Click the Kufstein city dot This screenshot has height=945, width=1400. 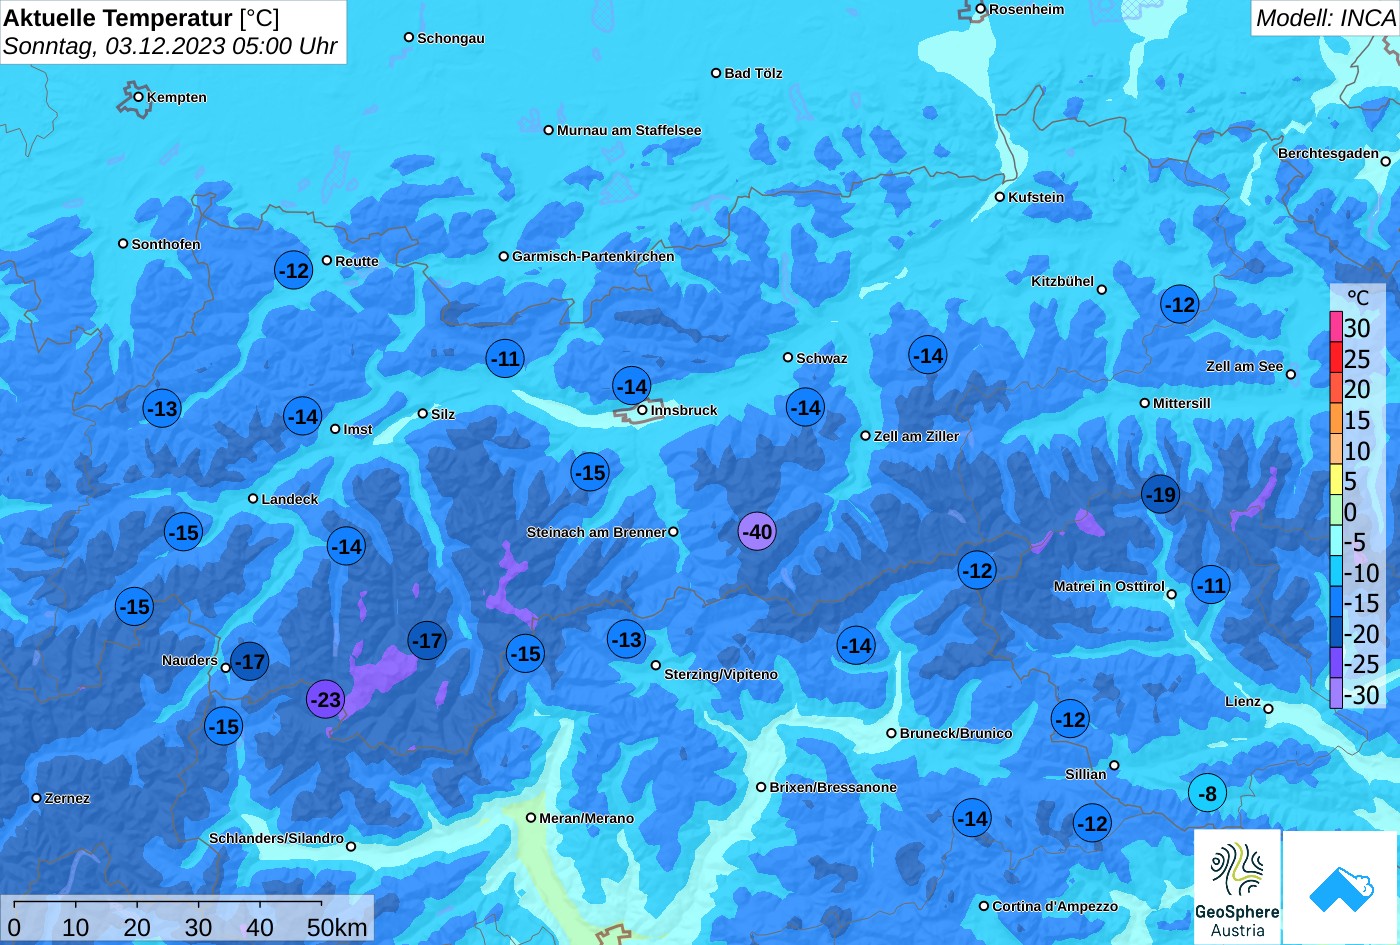click(999, 197)
